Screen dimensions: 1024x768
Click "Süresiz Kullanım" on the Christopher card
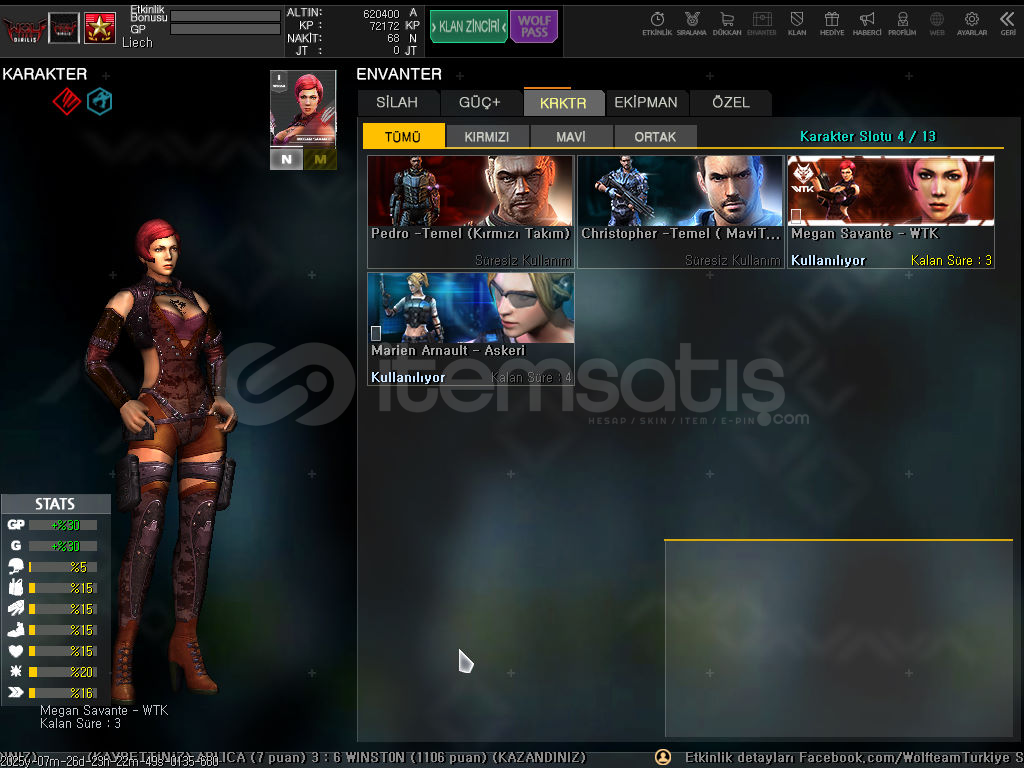(x=733, y=260)
